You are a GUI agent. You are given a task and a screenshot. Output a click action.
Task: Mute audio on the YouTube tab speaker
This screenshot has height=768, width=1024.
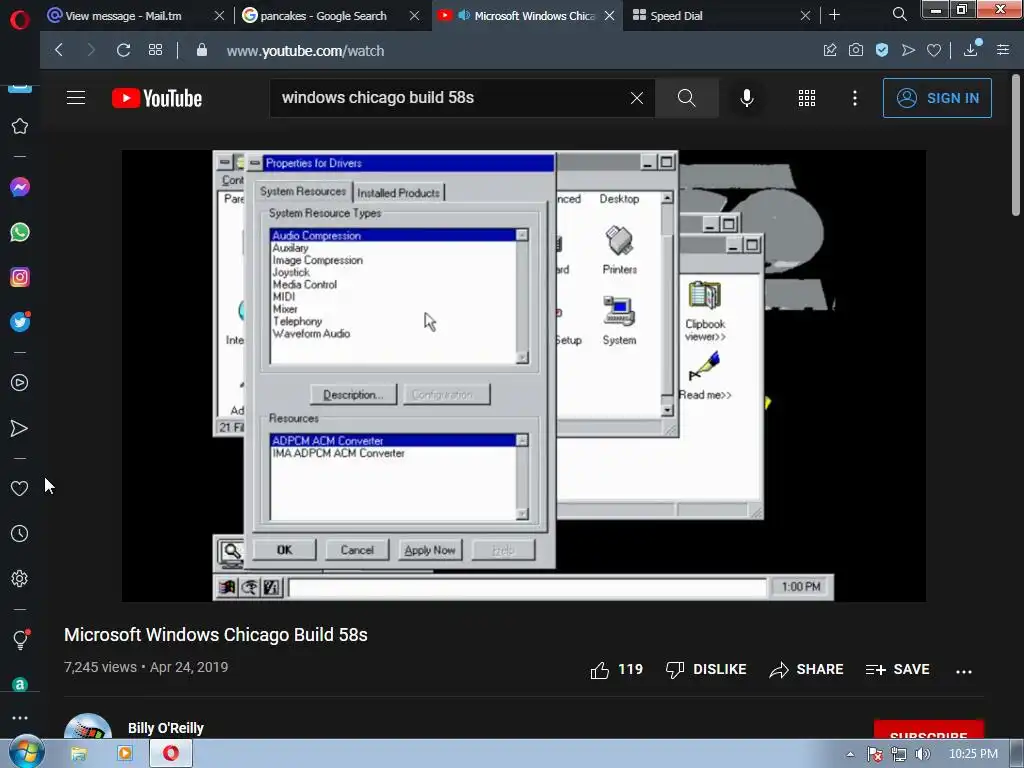[464, 15]
